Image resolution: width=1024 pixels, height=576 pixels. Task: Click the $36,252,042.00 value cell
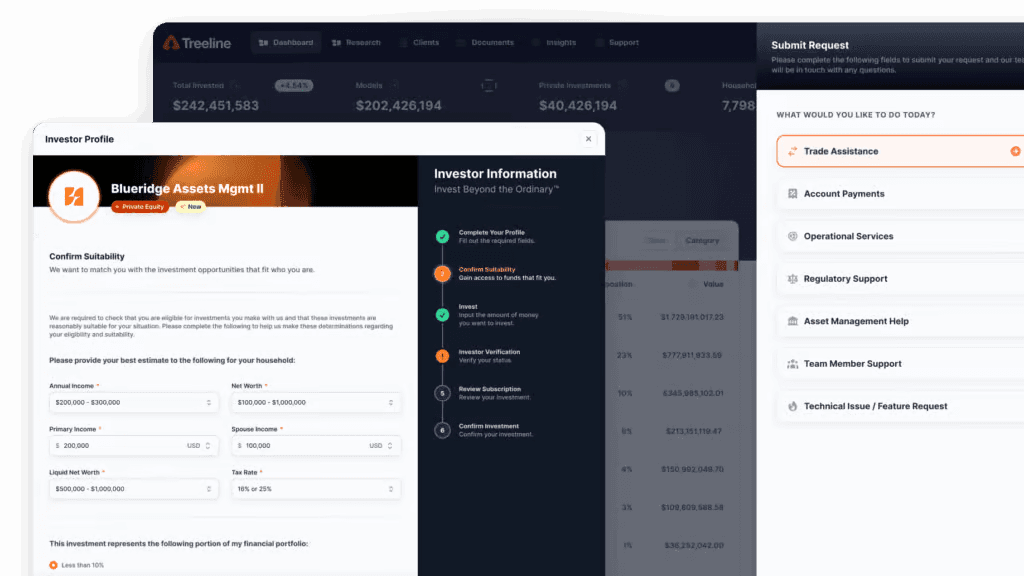694,545
